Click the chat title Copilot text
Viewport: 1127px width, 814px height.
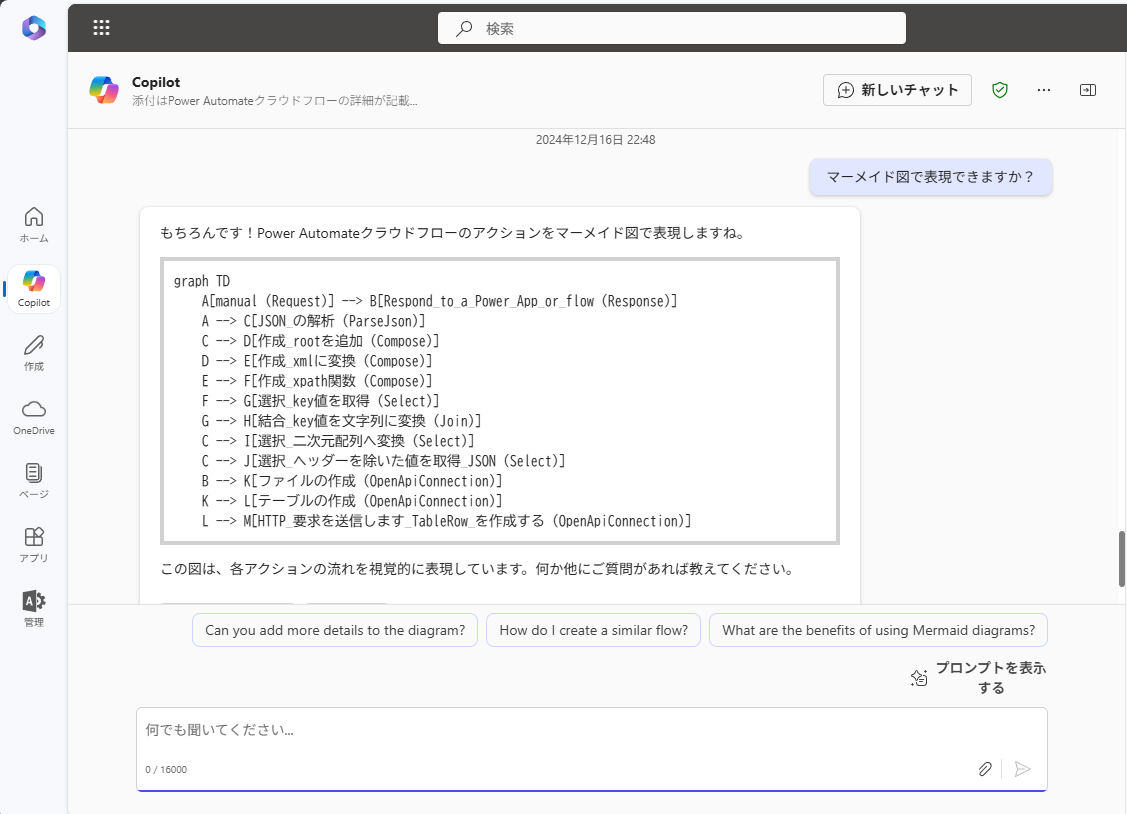click(x=156, y=82)
